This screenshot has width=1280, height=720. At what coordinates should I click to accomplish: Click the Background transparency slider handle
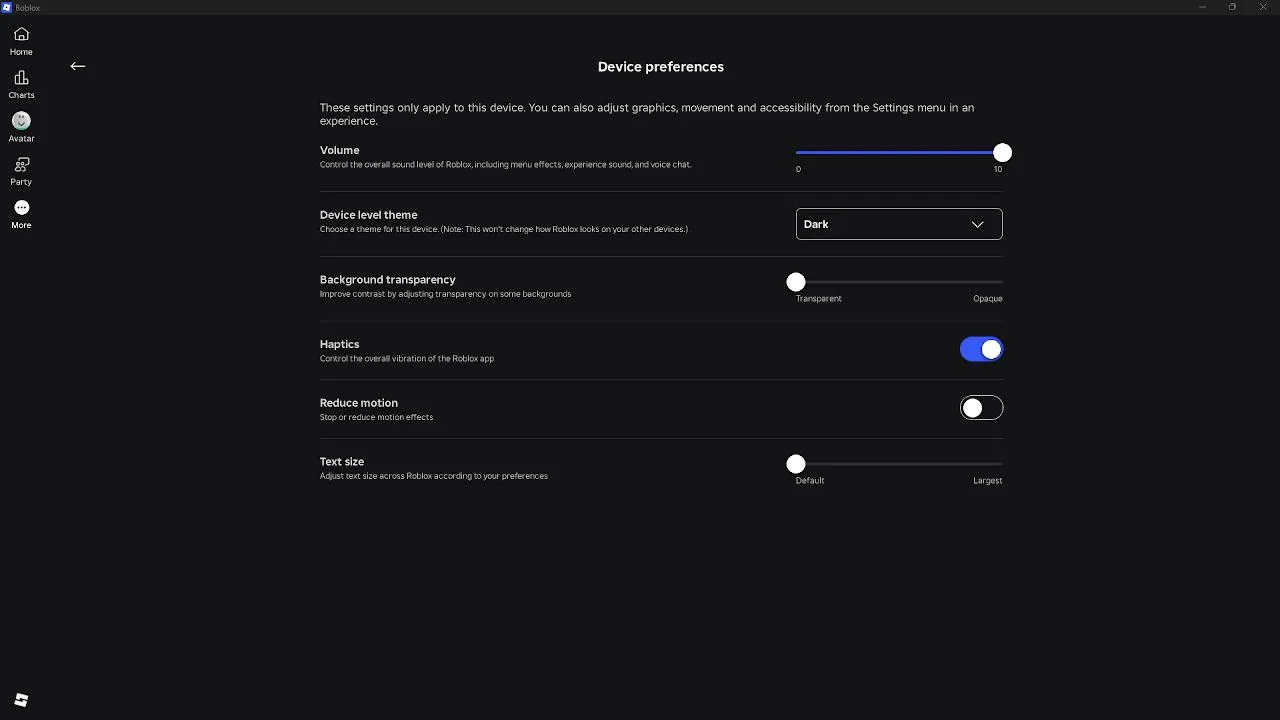pos(796,282)
